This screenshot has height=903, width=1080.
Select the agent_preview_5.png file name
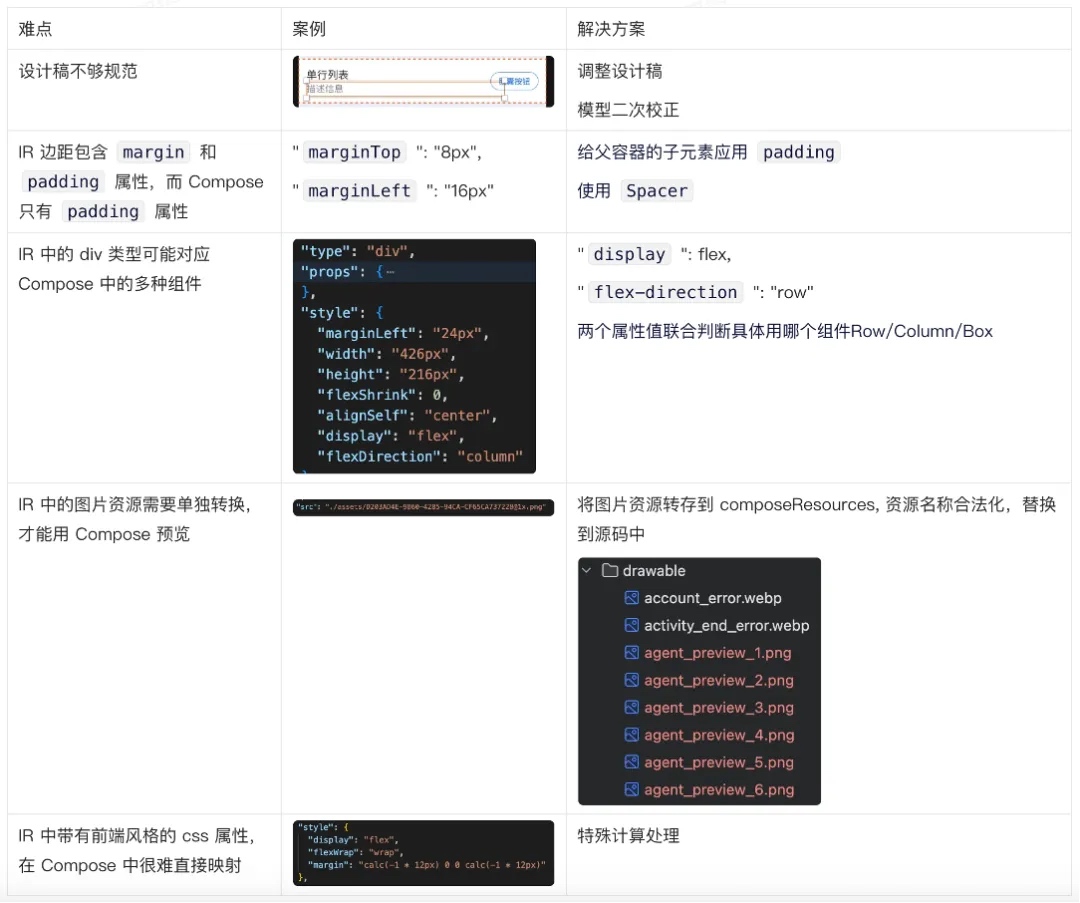pos(718,762)
